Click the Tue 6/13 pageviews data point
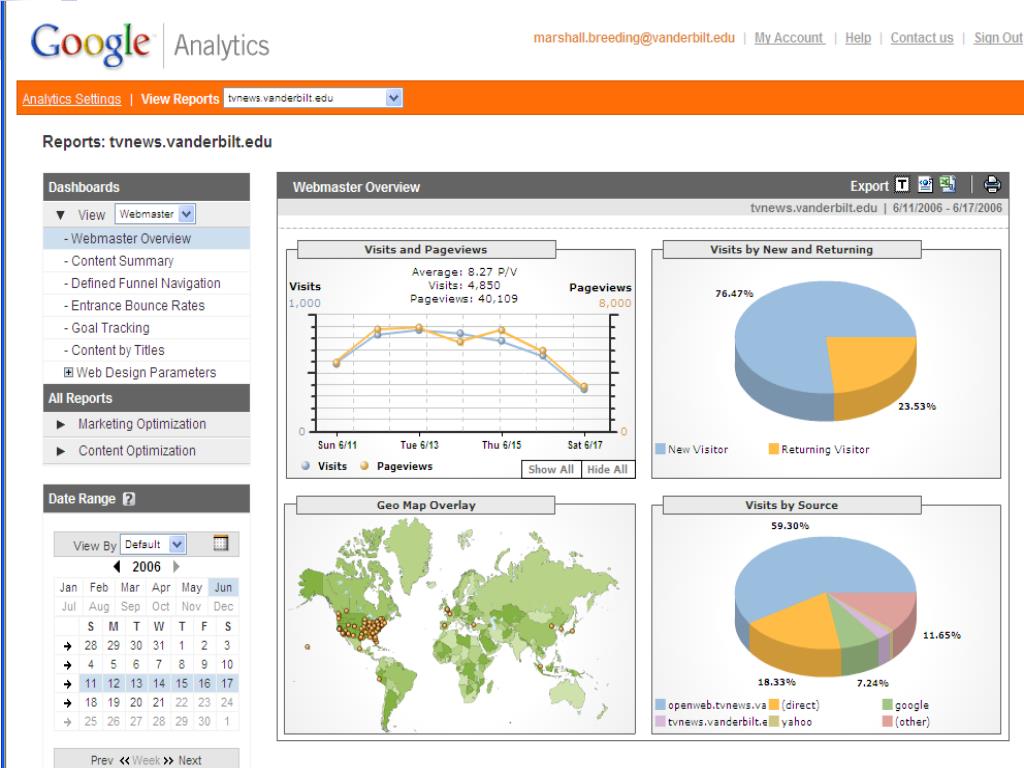This screenshot has width=1024, height=768. (x=419, y=328)
